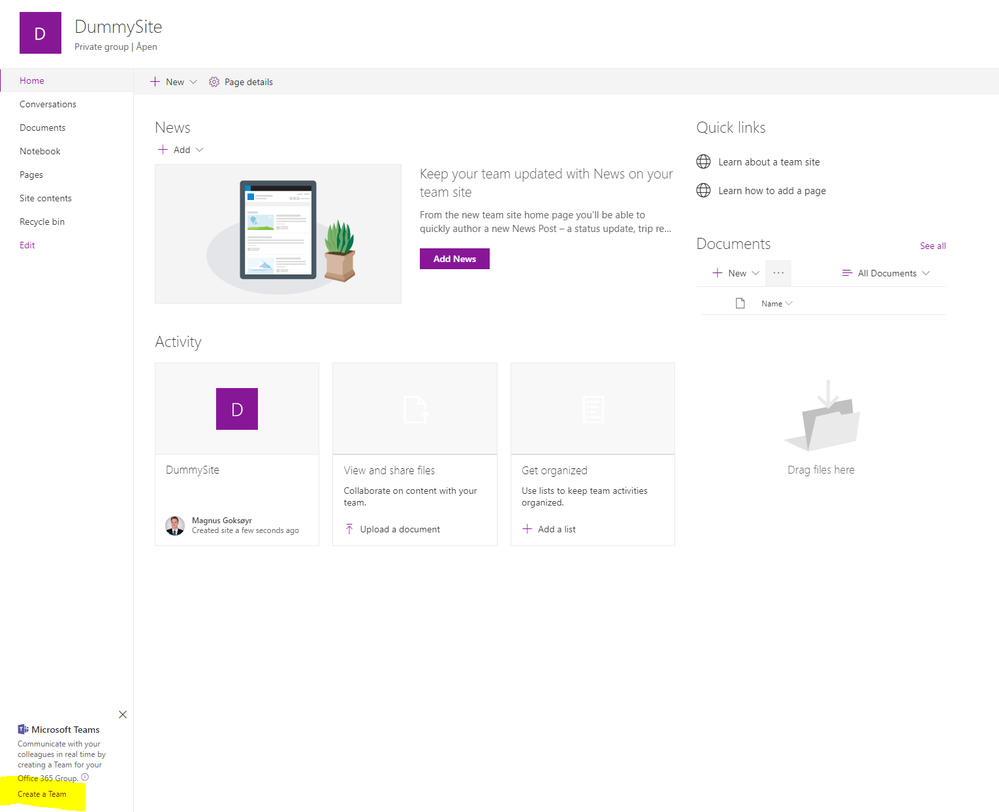Click Magnus Goksøyr profile picture
The height and width of the screenshot is (812, 999).
point(175,525)
